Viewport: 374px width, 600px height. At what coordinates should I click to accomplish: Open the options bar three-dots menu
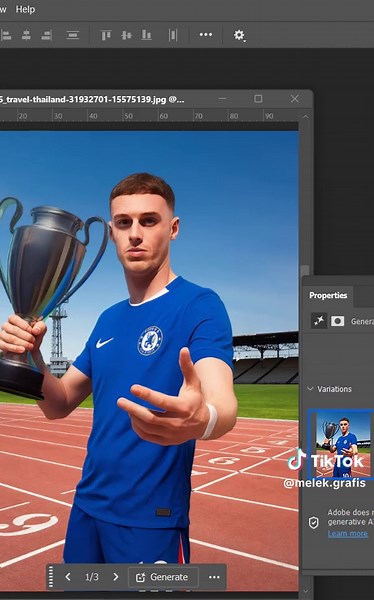[206, 35]
